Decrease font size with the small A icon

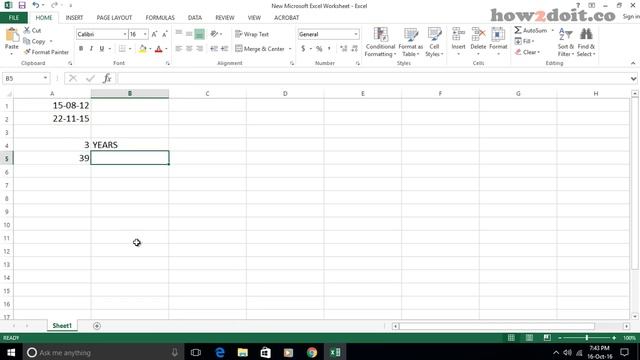click(x=164, y=34)
